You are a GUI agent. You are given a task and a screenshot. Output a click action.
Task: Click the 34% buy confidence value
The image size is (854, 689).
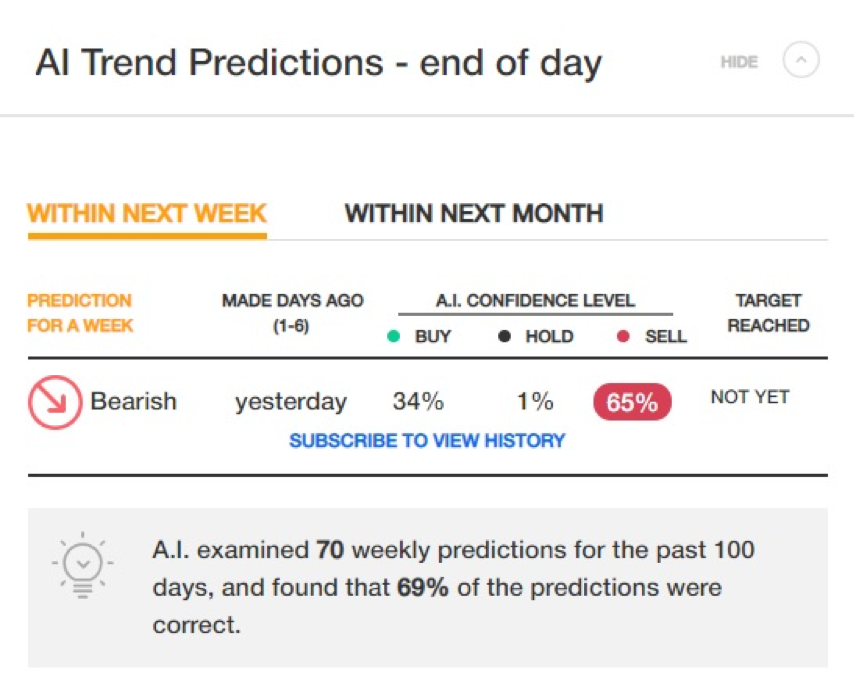pyautogui.click(x=418, y=401)
